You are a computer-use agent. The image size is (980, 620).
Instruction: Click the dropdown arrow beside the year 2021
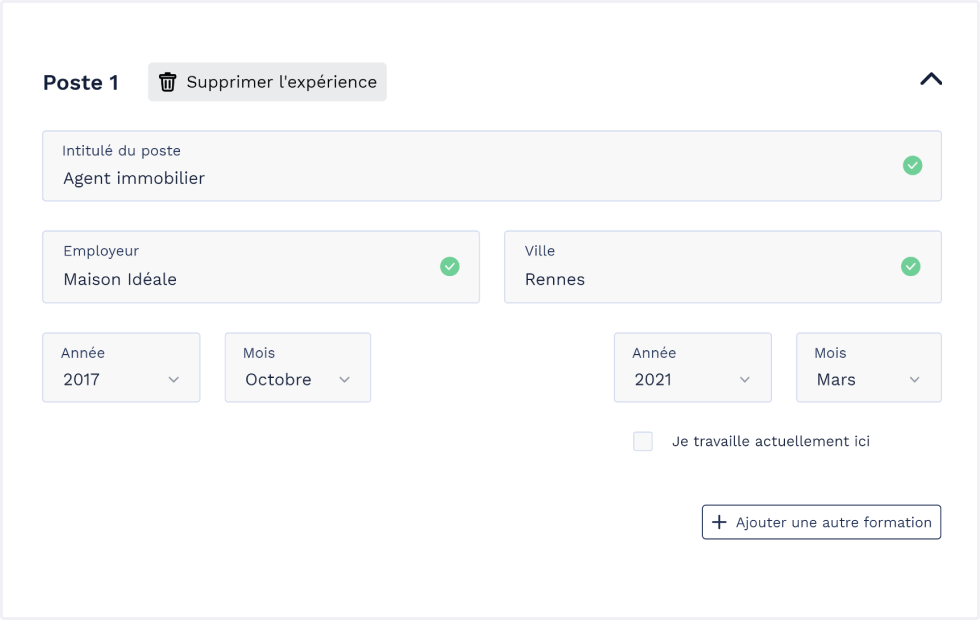(744, 380)
